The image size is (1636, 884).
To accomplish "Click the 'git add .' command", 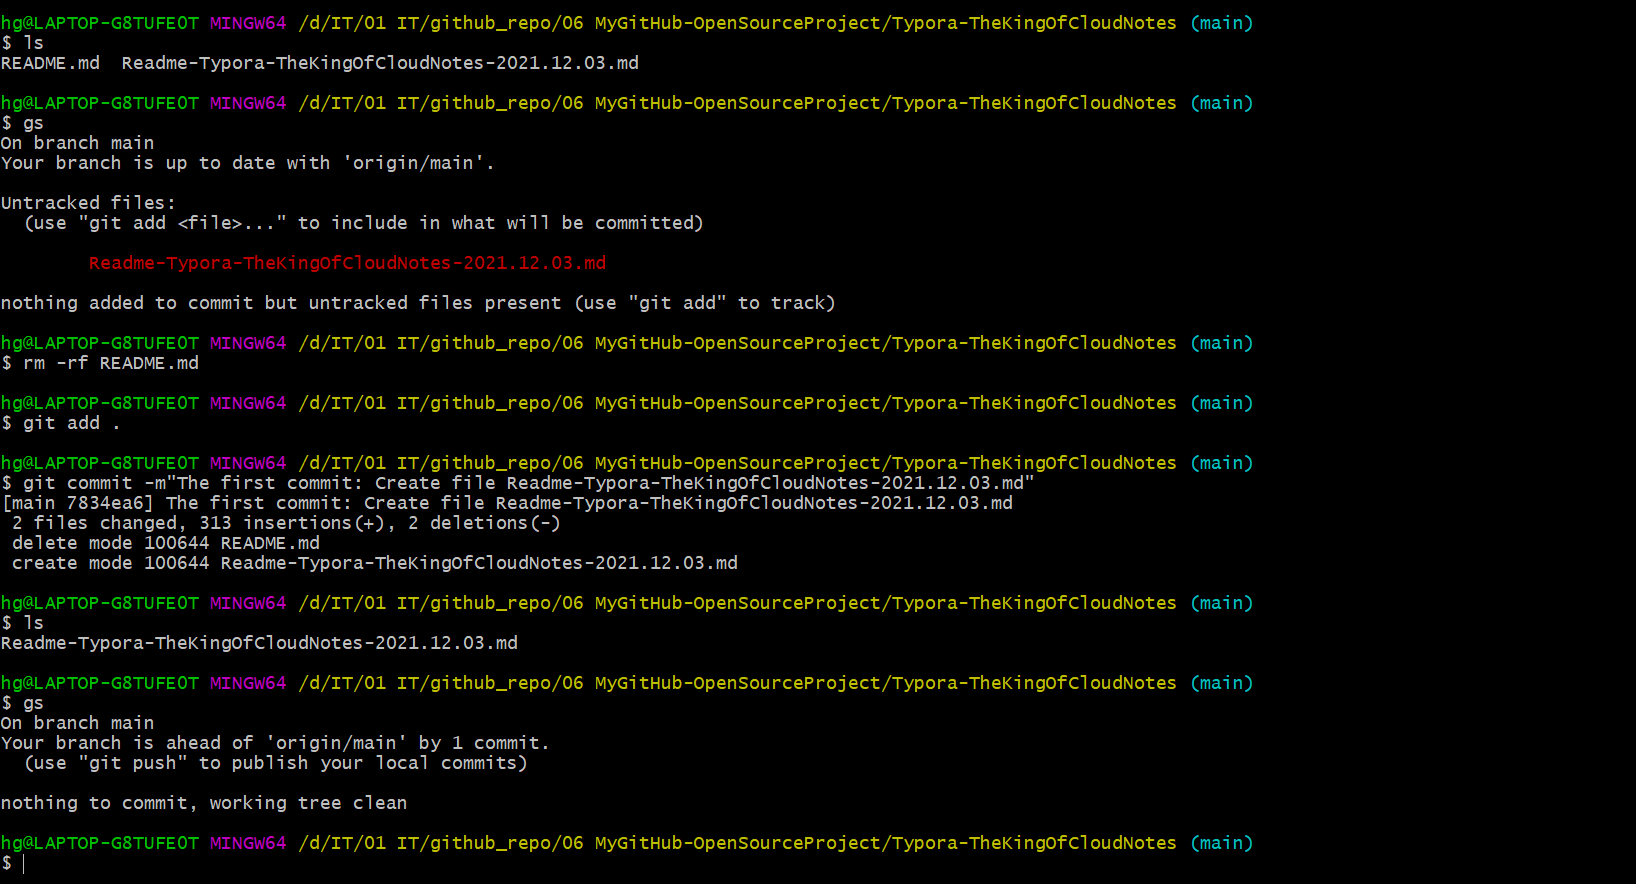I will [x=61, y=423].
